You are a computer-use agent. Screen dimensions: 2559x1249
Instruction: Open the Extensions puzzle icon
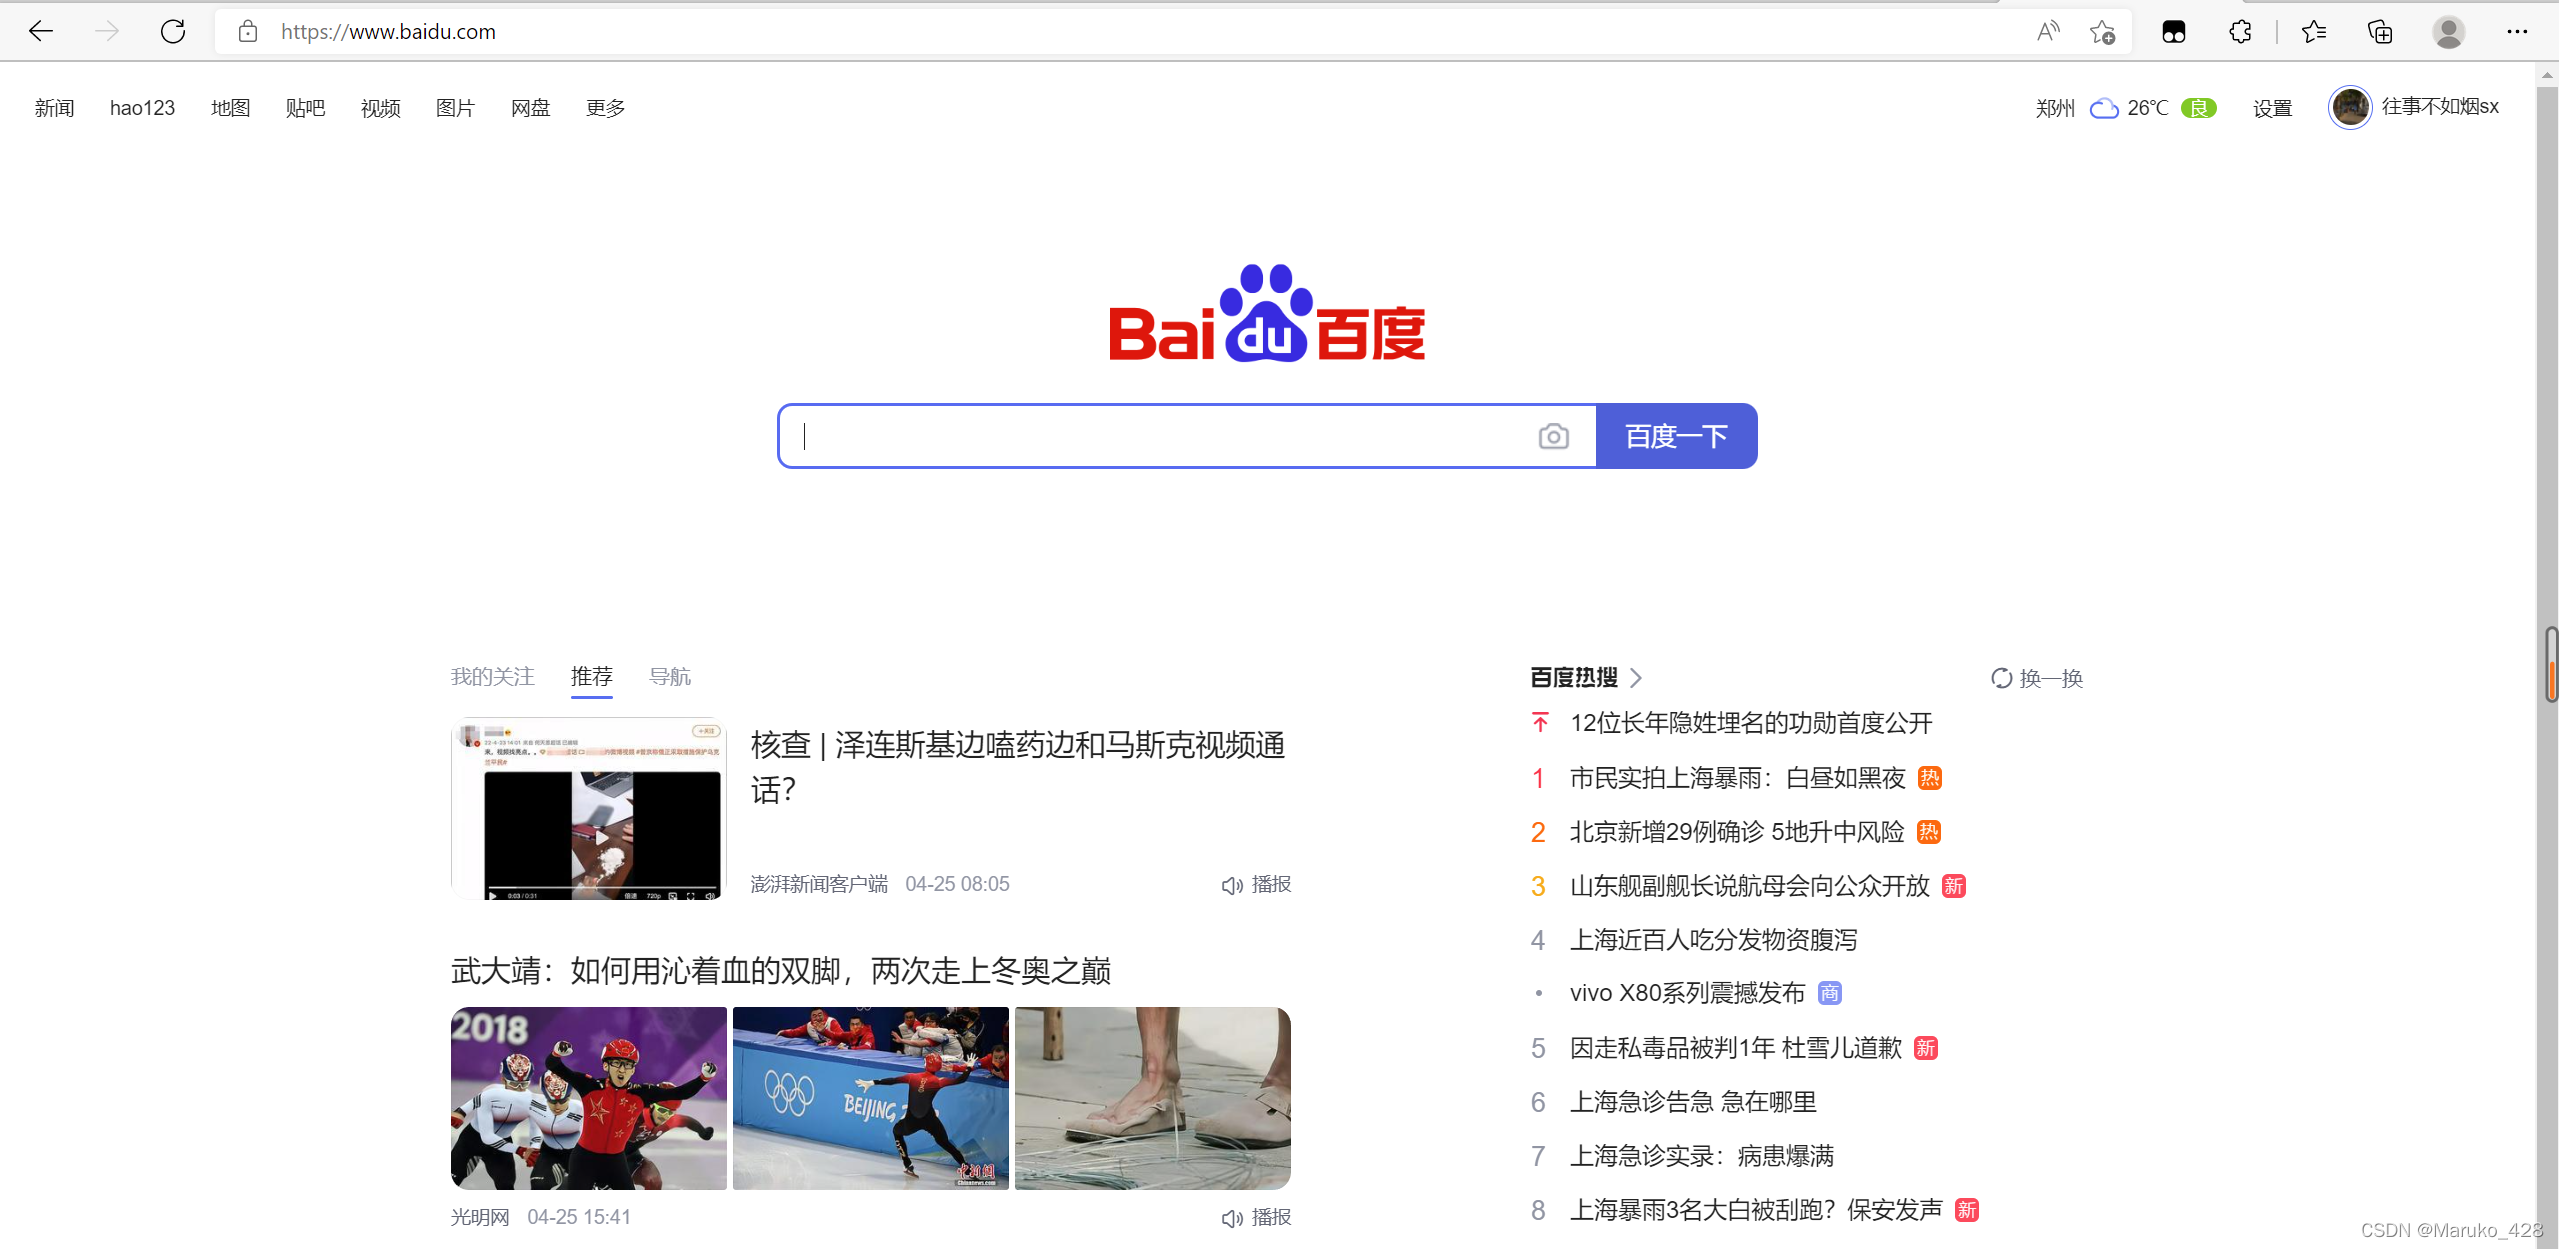[2240, 32]
